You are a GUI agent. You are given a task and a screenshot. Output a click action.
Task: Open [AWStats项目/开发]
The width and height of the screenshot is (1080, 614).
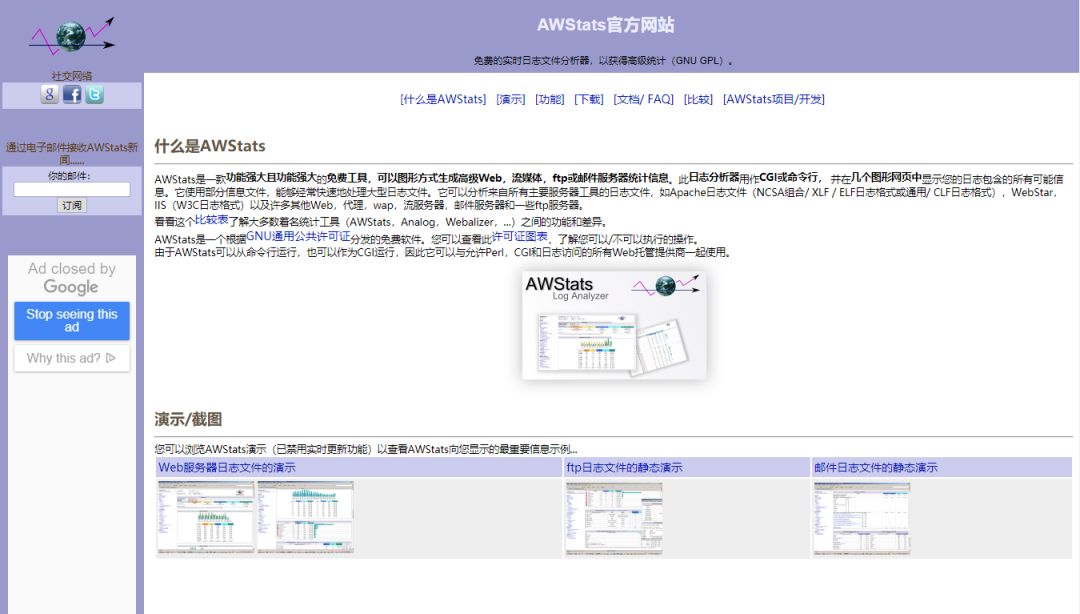[775, 99]
